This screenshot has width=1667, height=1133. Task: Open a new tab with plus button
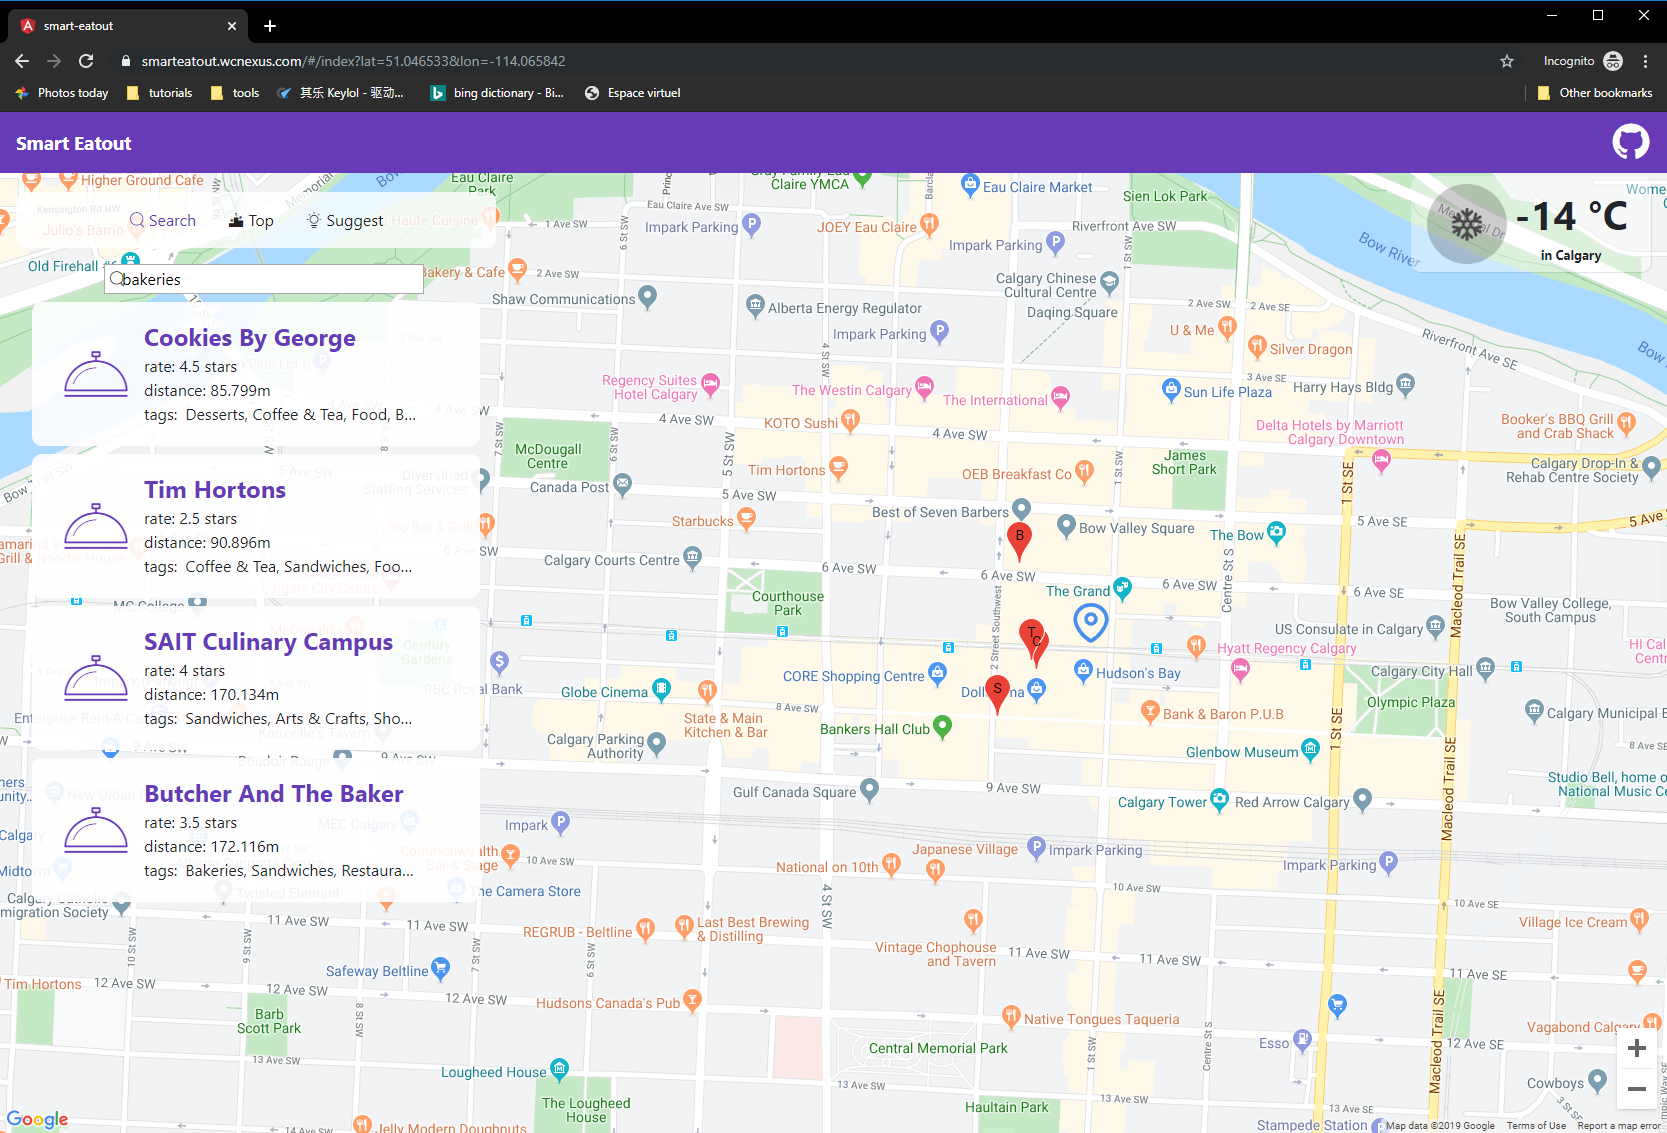click(270, 26)
